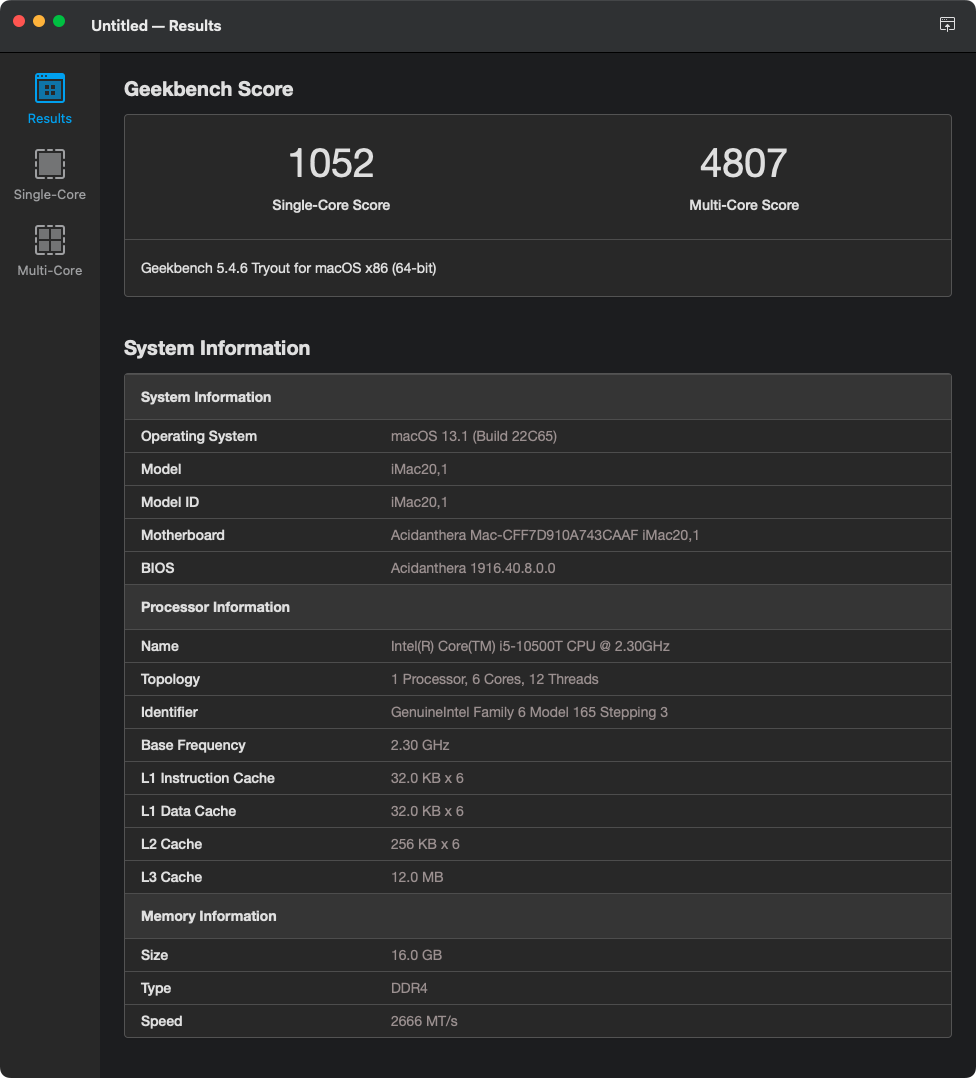Viewport: 976px width, 1078px height.
Task: Click the macOS 13.1 (Build 22C65) value
Action: pyautogui.click(x=474, y=436)
